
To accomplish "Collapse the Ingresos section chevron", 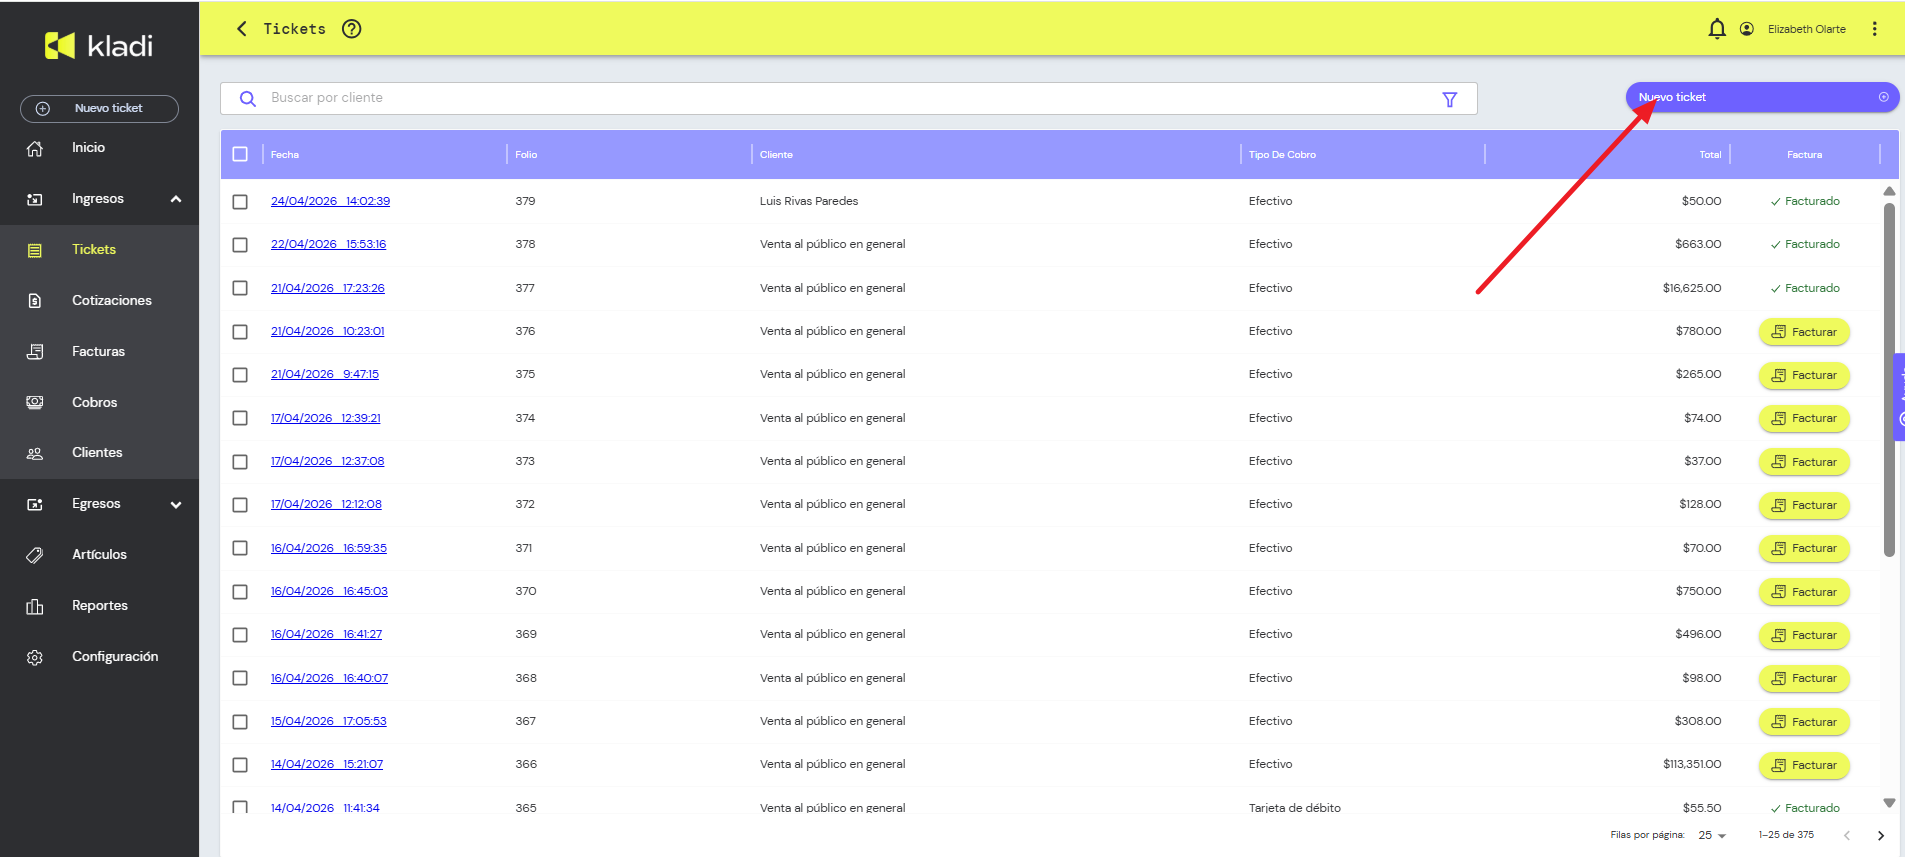I will coord(176,199).
